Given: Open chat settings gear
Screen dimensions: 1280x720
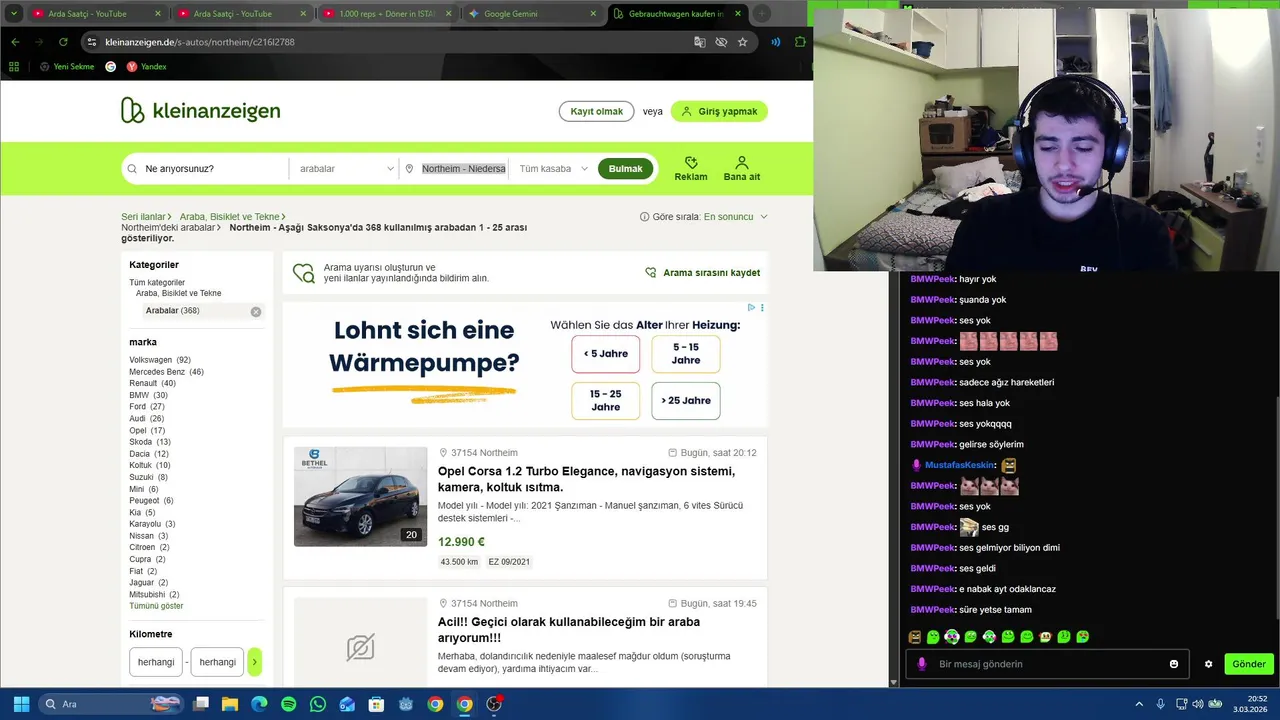Looking at the screenshot, I should (1208, 664).
